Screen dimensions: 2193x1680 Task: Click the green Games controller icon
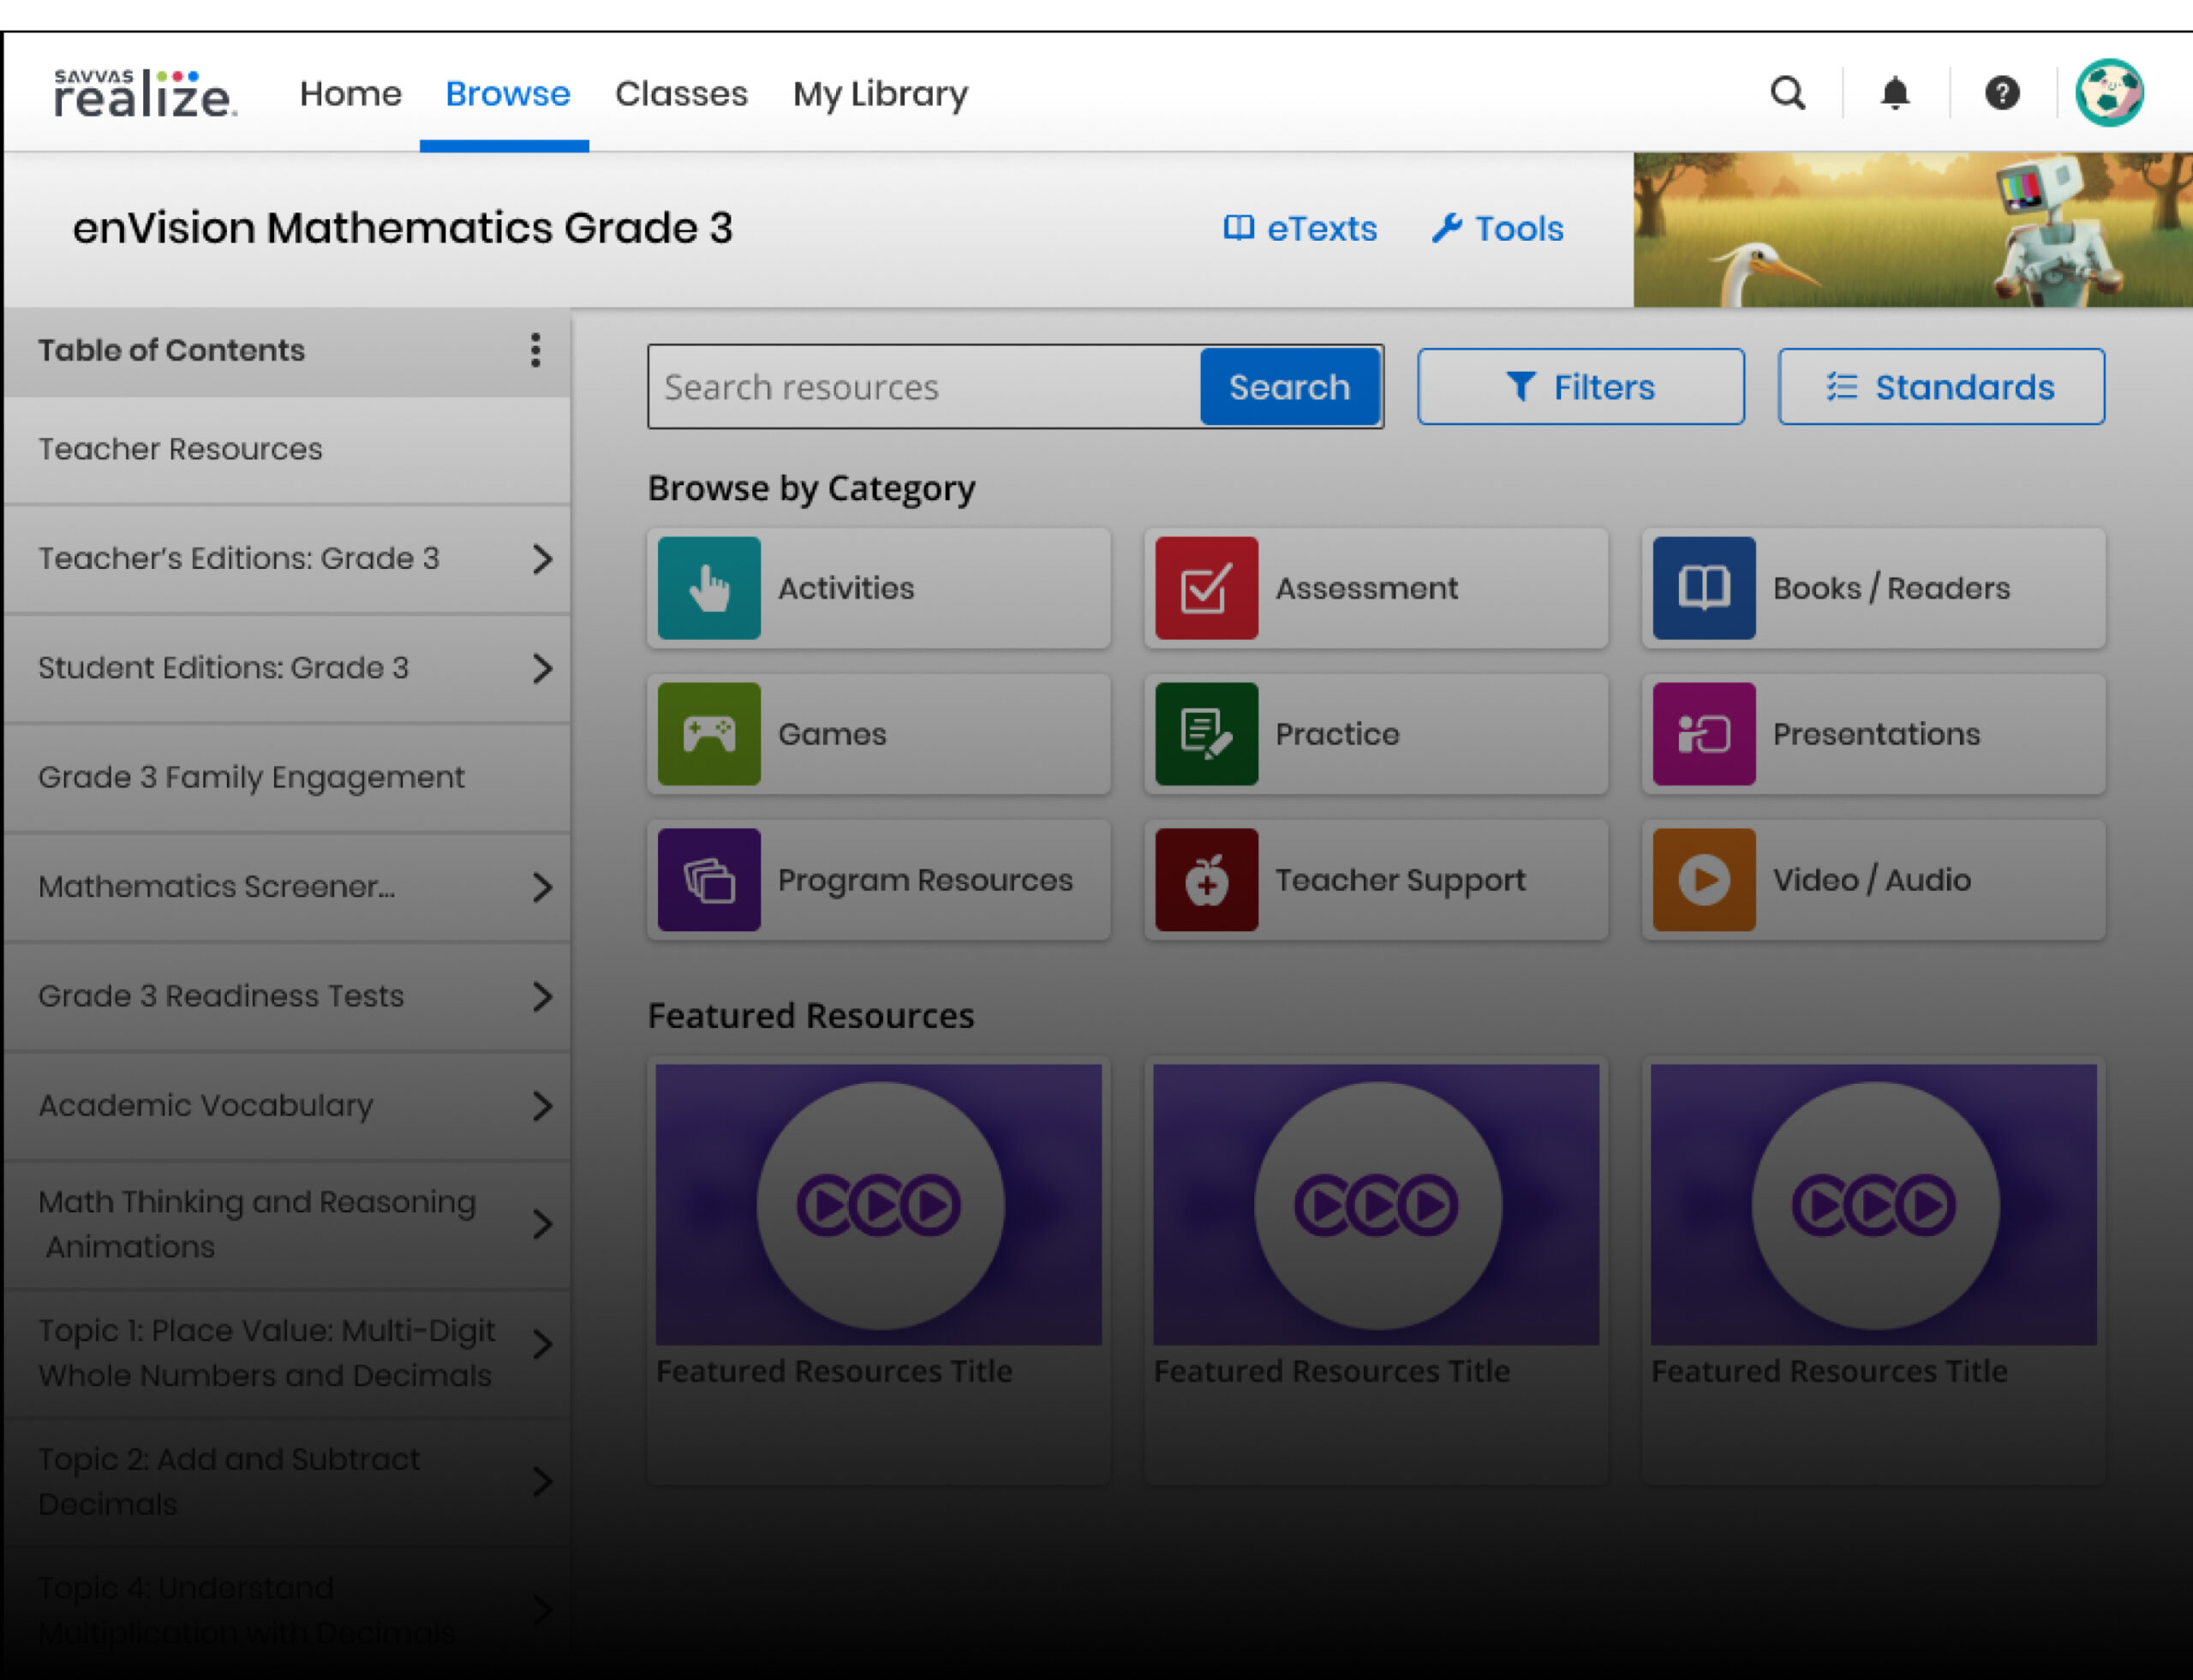point(709,734)
